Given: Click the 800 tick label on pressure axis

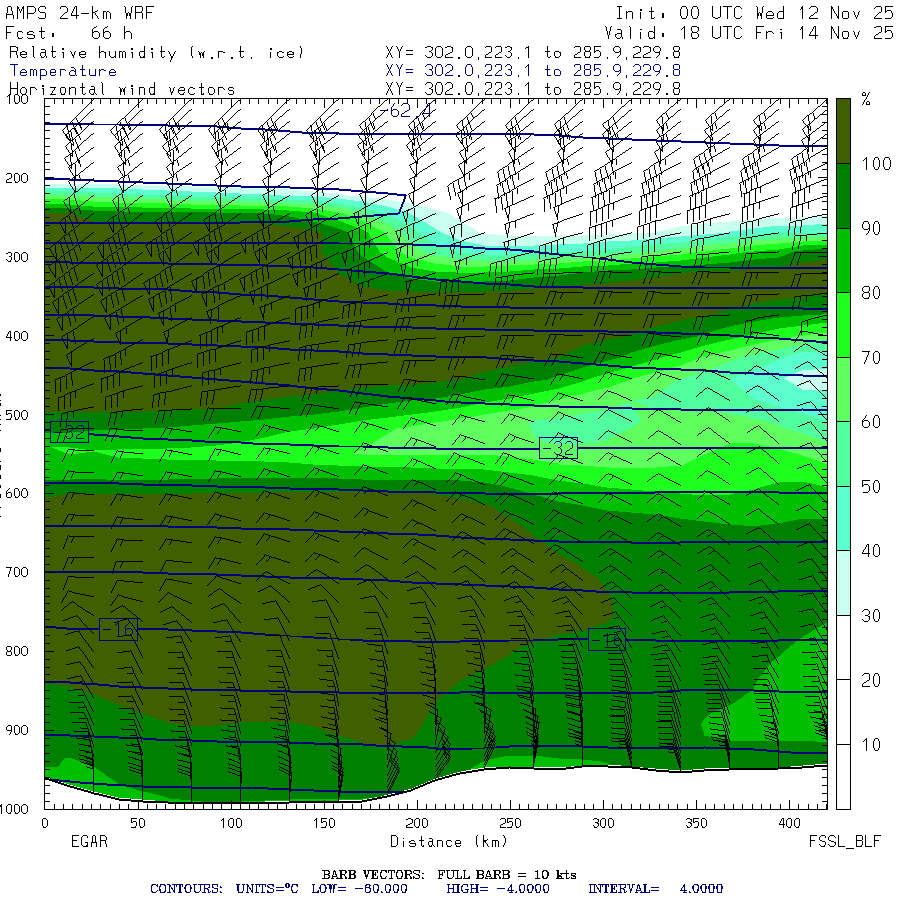Looking at the screenshot, I should (x=17, y=651).
